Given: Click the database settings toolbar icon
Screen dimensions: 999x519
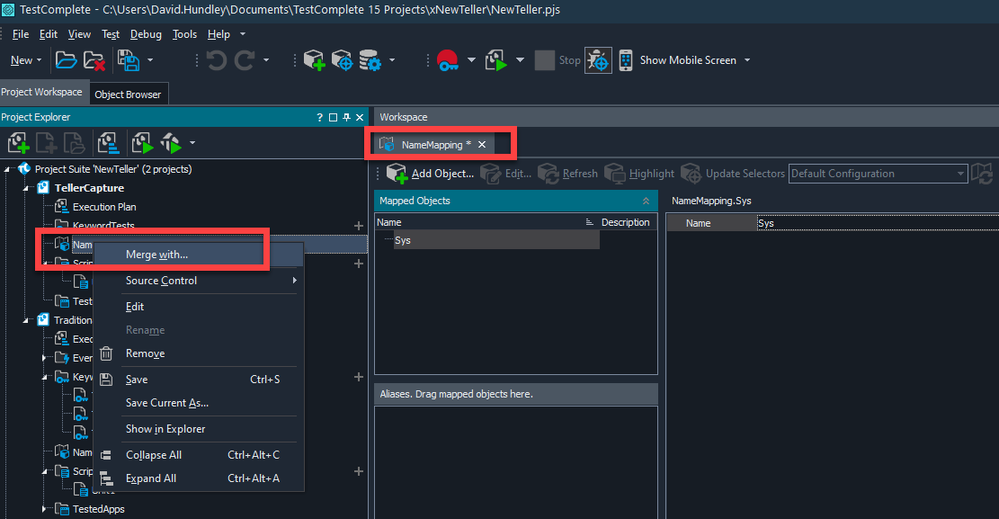Looking at the screenshot, I should 371,60.
